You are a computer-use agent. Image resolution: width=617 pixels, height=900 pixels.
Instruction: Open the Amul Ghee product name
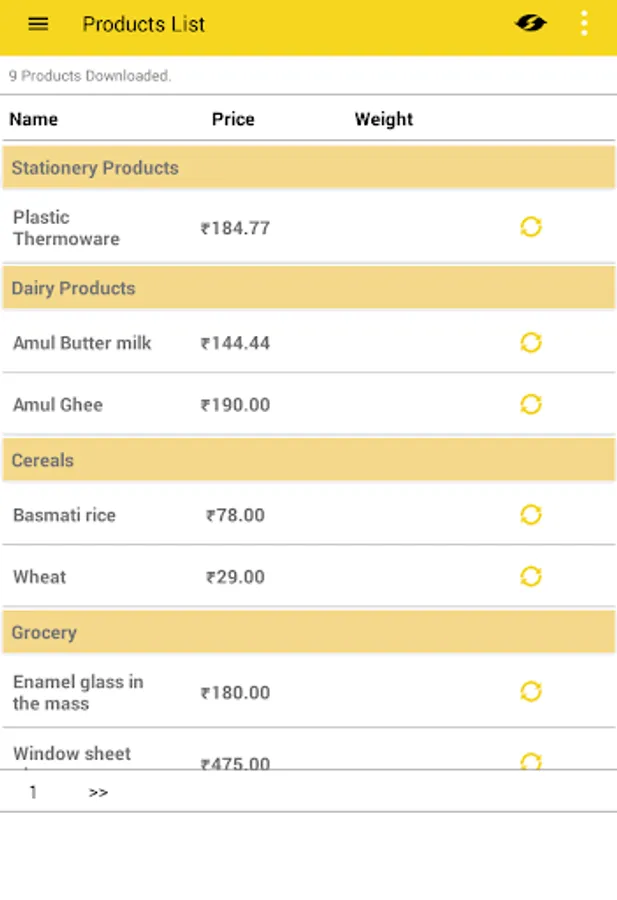(x=58, y=405)
